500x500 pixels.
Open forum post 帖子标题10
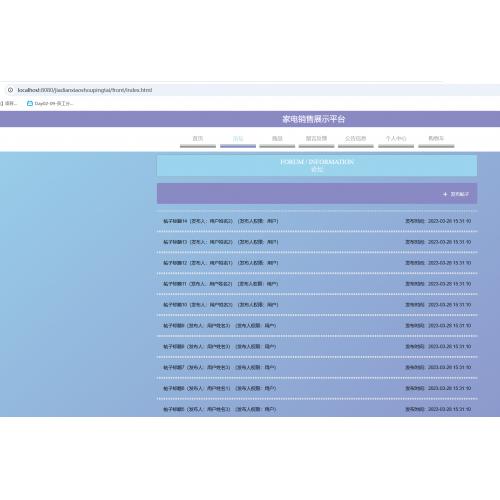(x=317, y=305)
